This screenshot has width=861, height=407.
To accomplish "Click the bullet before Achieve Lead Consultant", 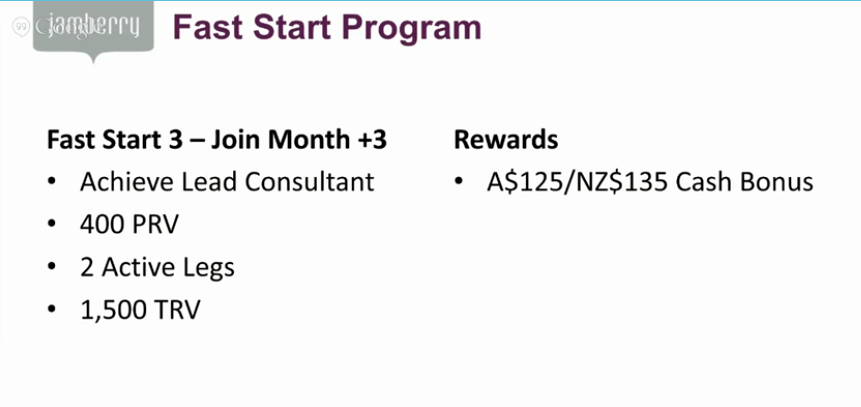I will (x=52, y=182).
